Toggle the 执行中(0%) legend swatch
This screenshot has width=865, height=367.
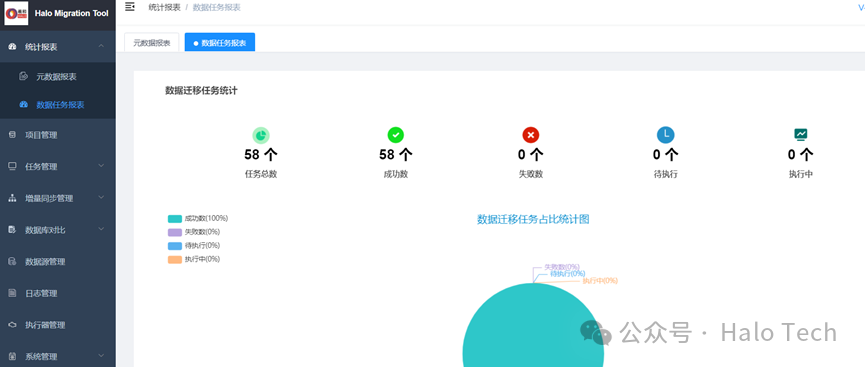(x=175, y=259)
